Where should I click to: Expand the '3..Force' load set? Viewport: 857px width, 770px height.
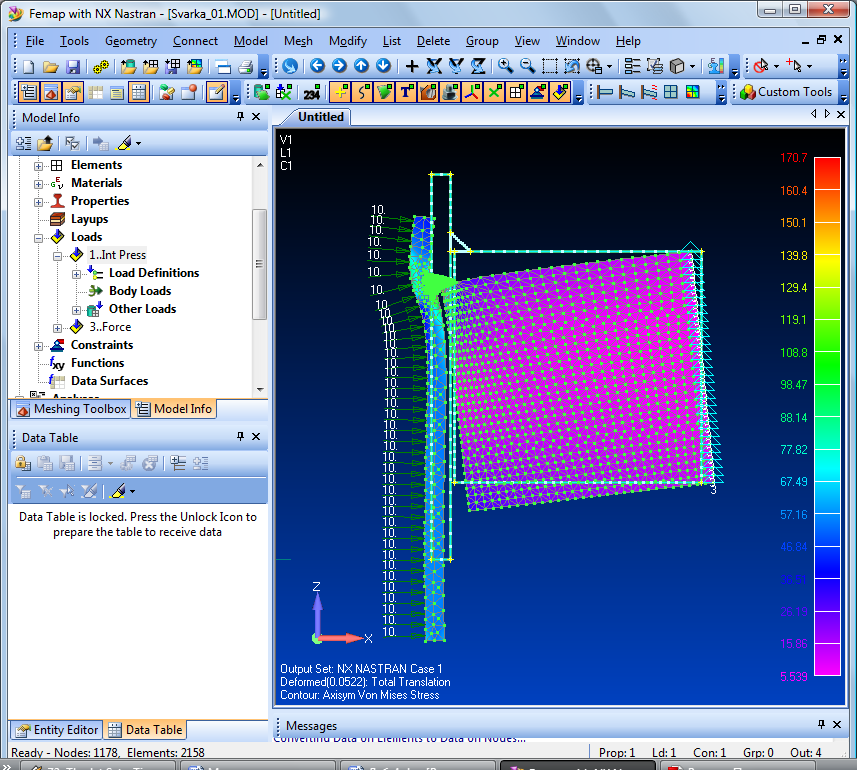tap(57, 328)
